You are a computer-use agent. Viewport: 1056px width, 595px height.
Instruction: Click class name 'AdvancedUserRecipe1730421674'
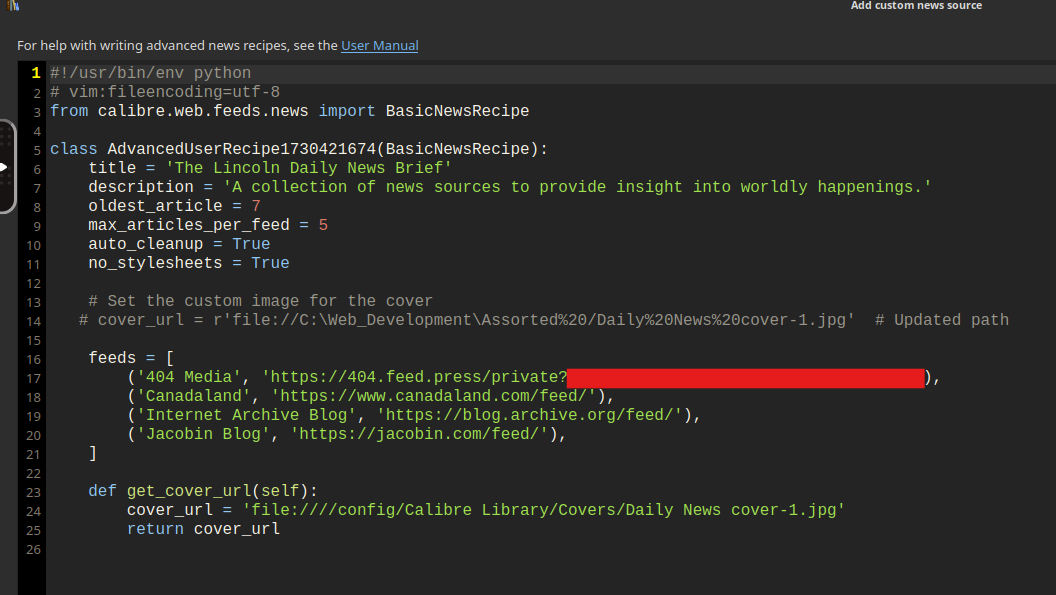coord(241,149)
